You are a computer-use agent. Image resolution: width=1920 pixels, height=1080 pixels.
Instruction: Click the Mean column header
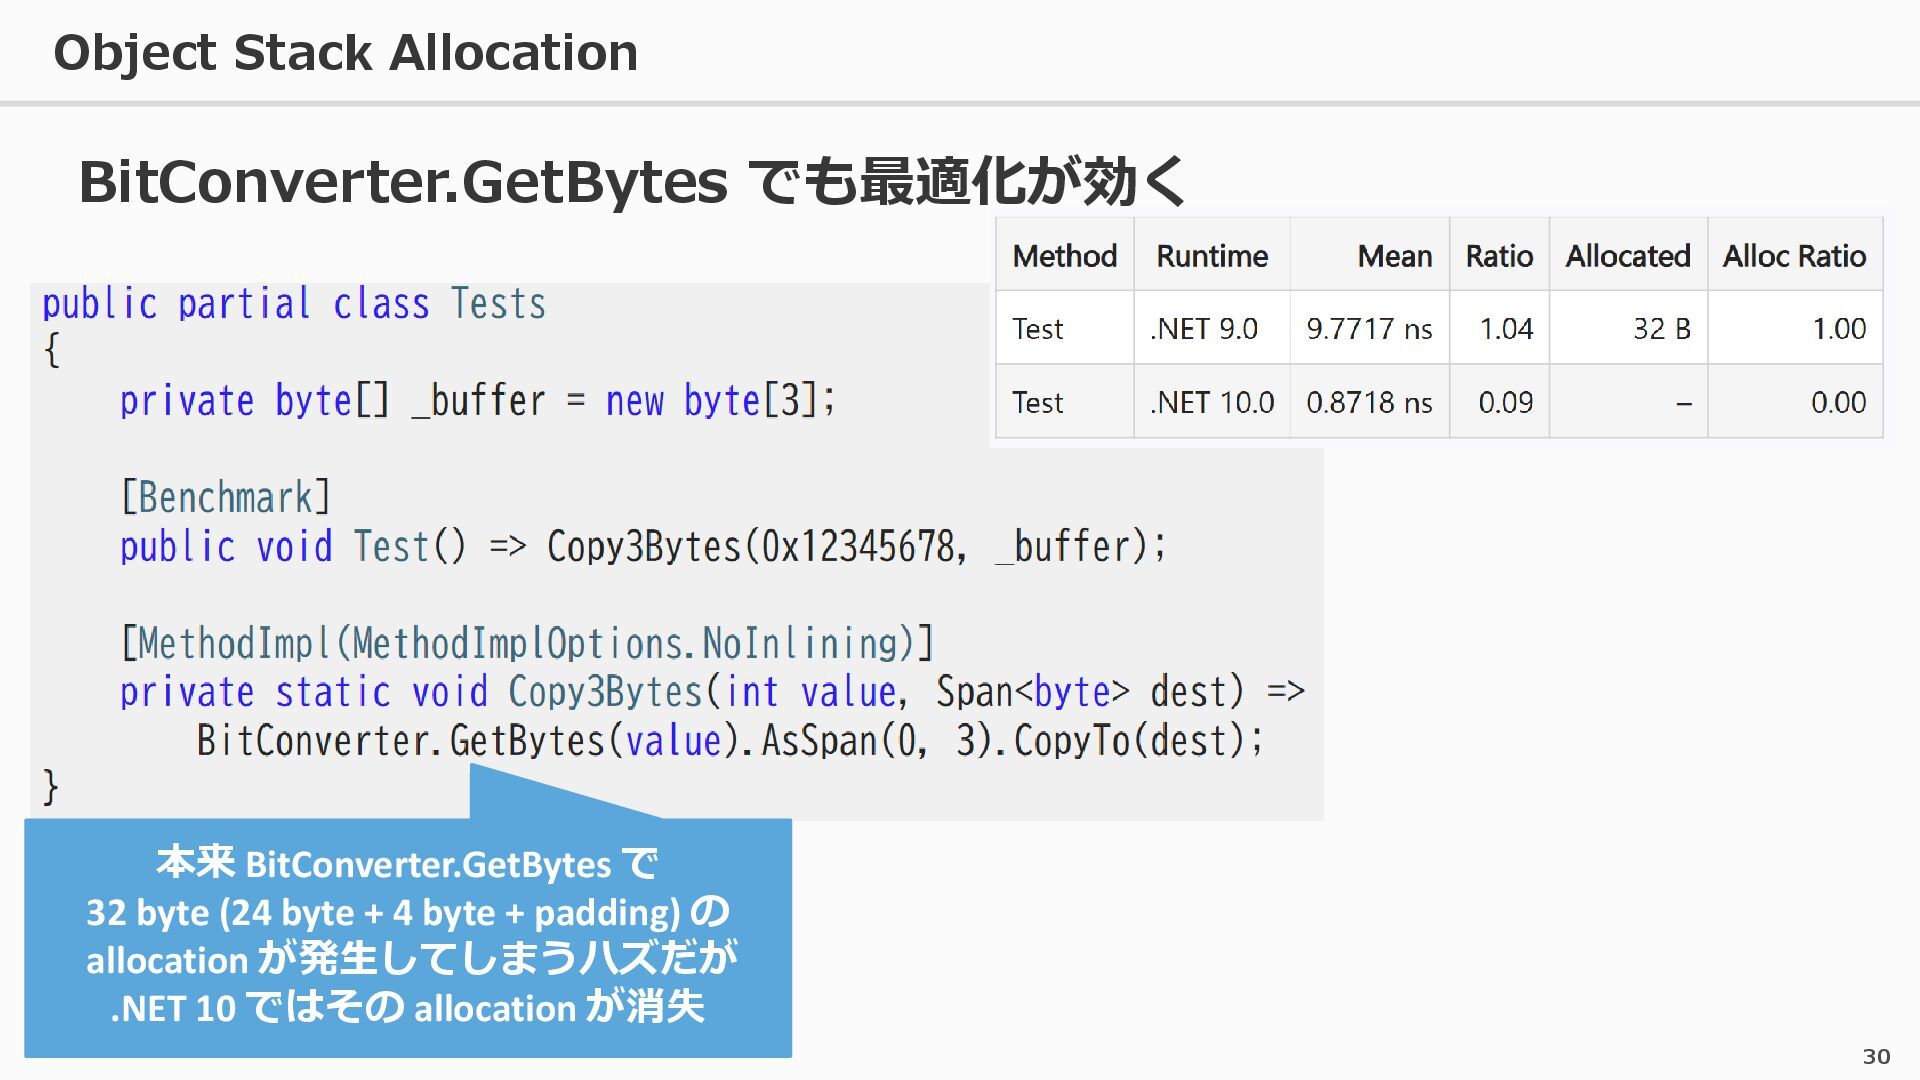pyautogui.click(x=1394, y=256)
